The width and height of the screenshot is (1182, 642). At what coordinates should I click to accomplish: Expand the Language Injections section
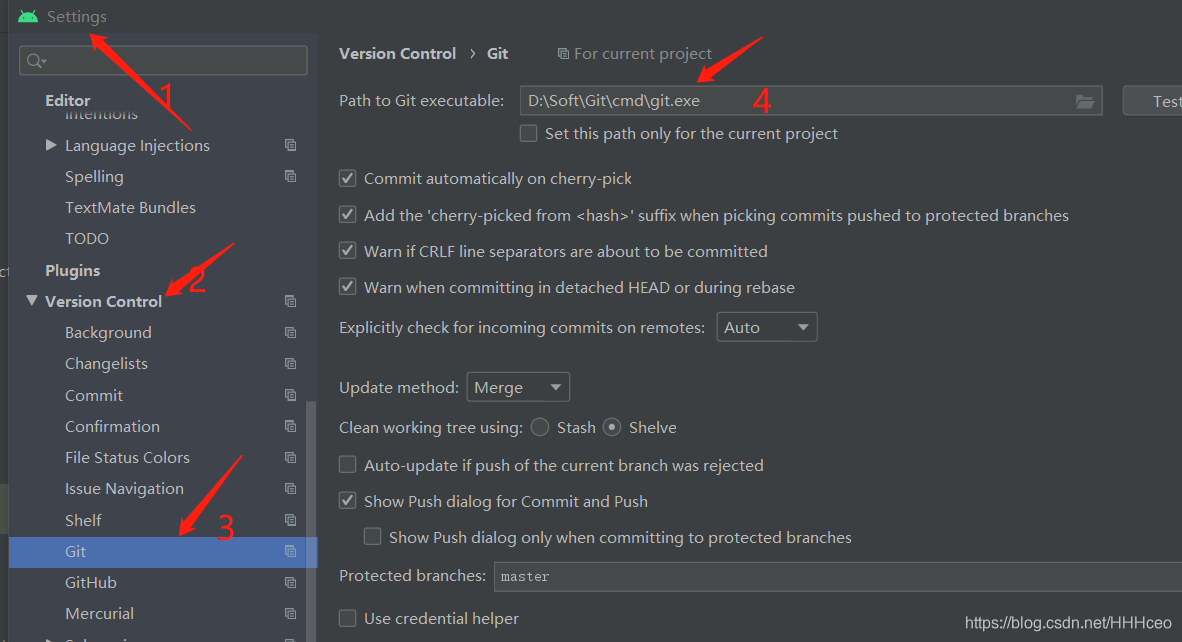51,145
